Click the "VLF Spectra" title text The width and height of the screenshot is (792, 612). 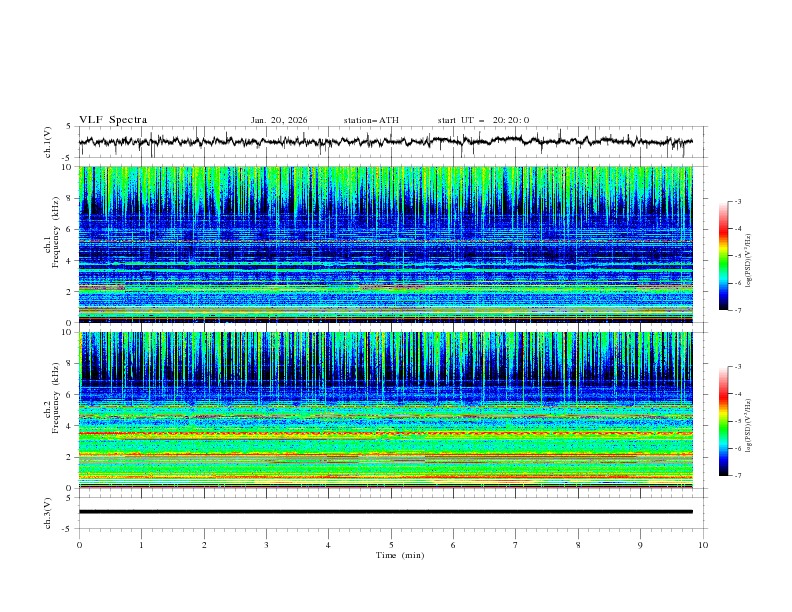pos(113,120)
